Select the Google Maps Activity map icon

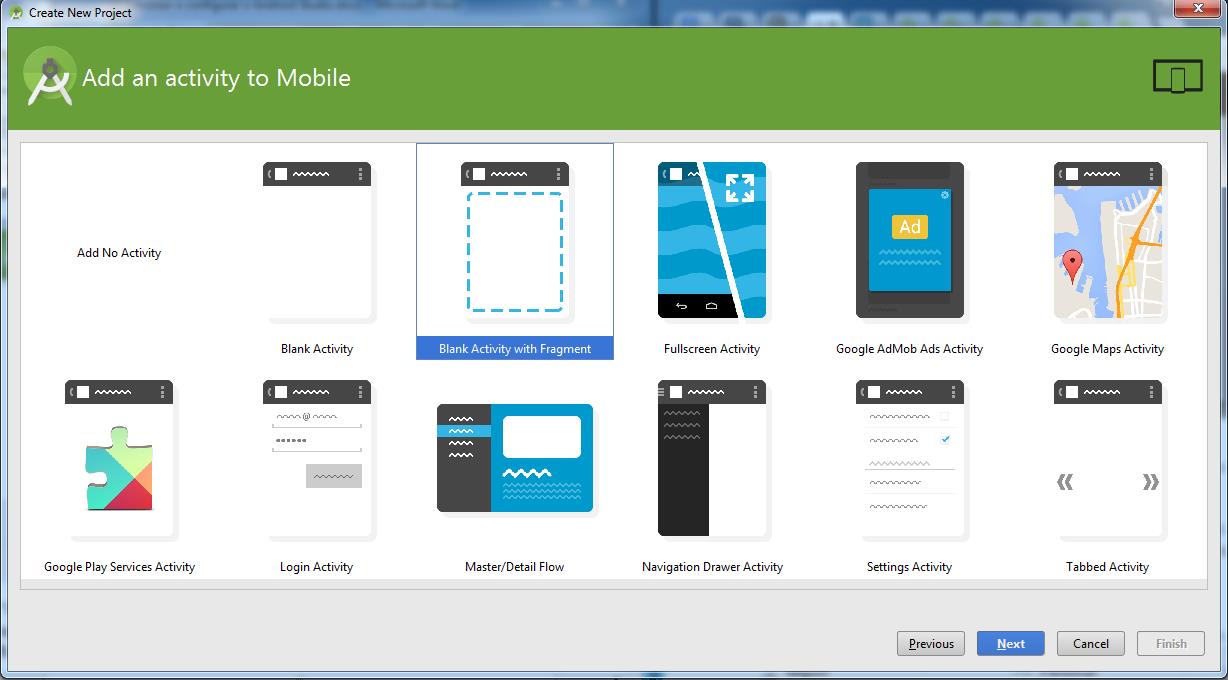tap(1107, 241)
